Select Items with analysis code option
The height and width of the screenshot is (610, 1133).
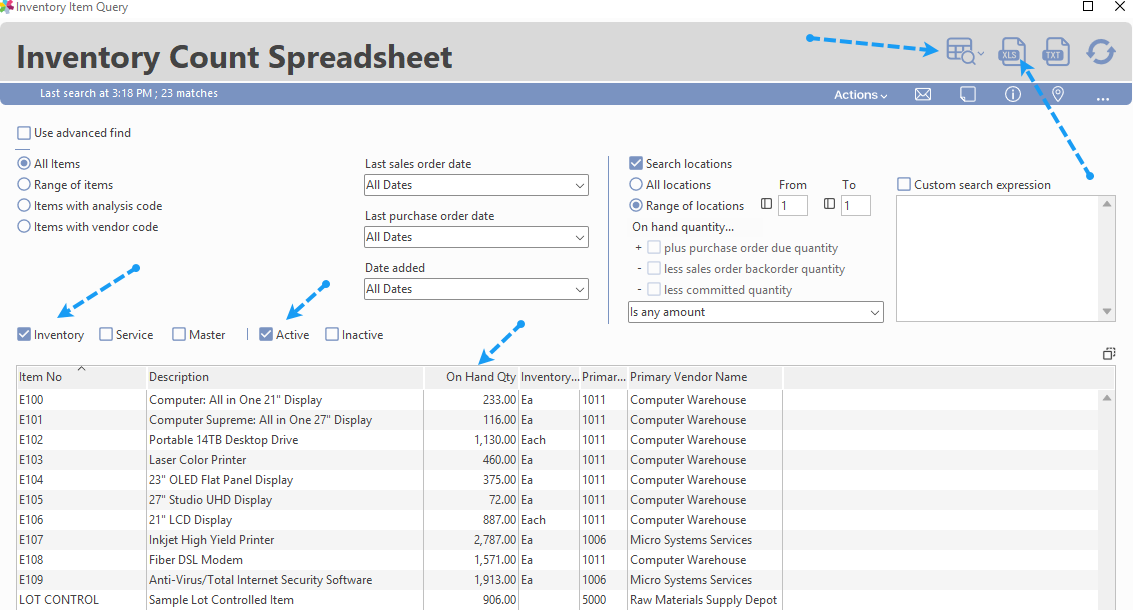pos(24,206)
